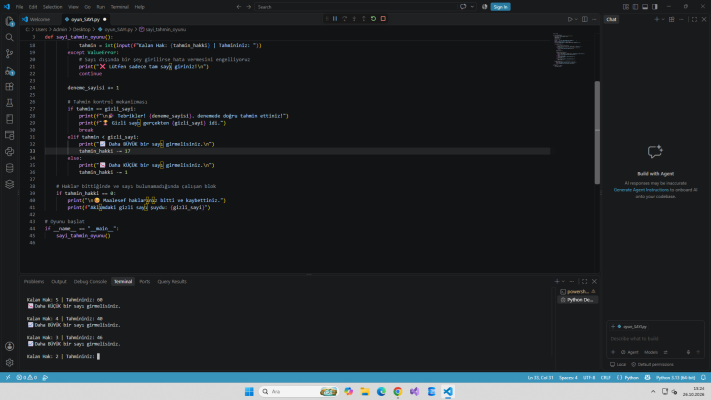Click the chat input 'Describe what to build'
Image resolution: width=711 pixels, height=400 pixels.
(x=655, y=339)
